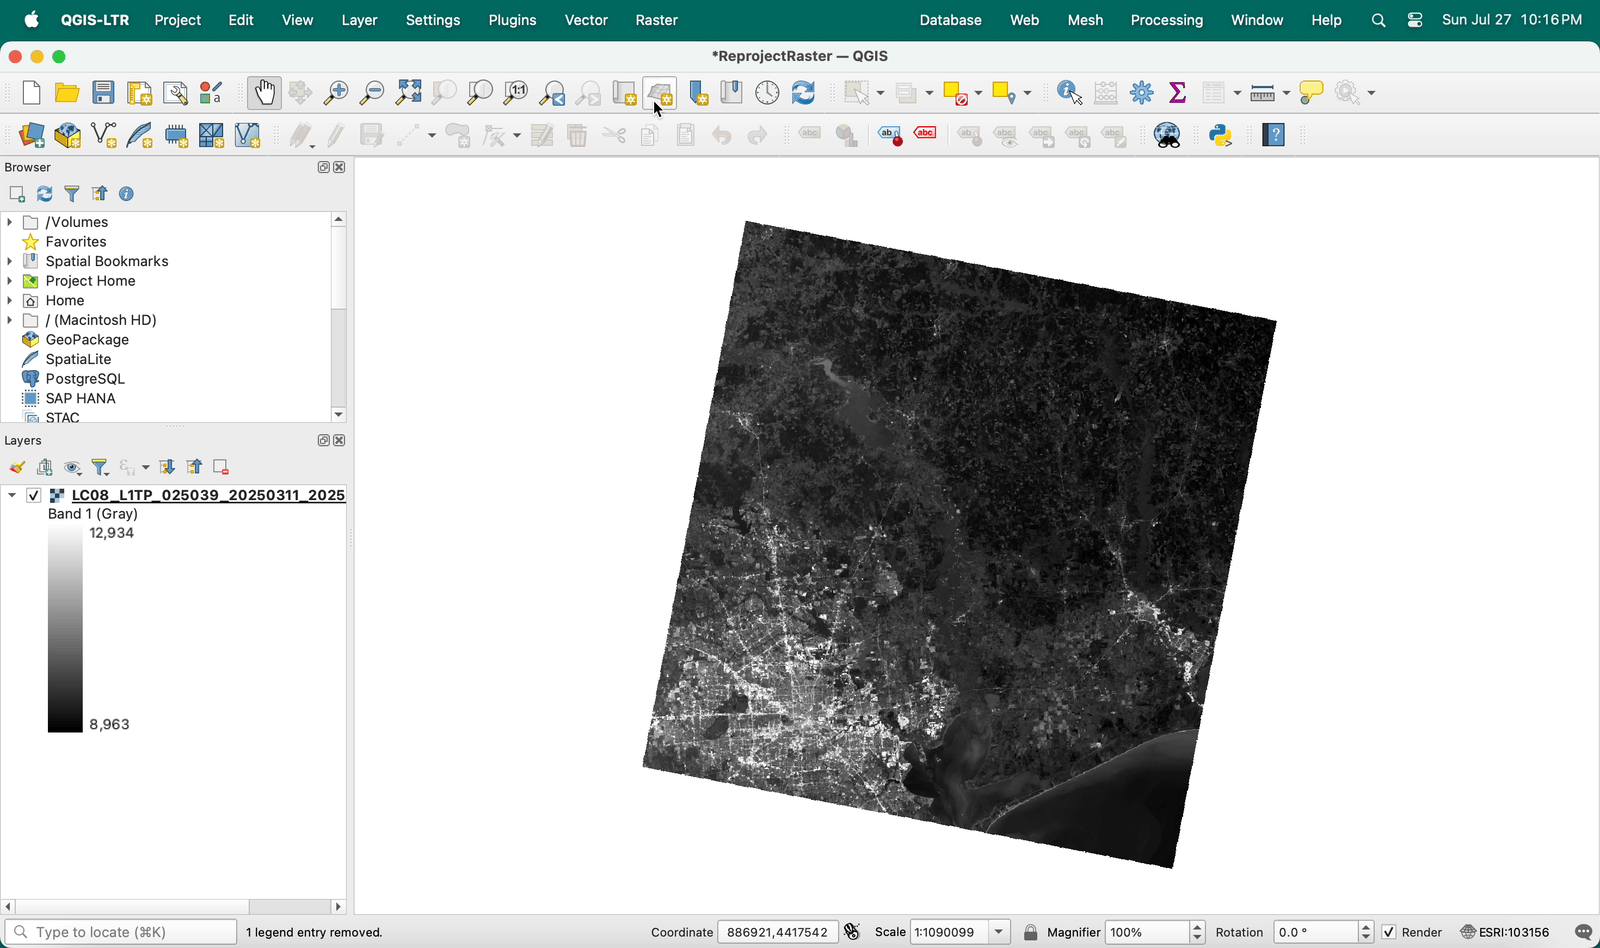This screenshot has width=1600, height=948.
Task: Click the ESRI:103156 CRS button
Action: coord(1505,932)
